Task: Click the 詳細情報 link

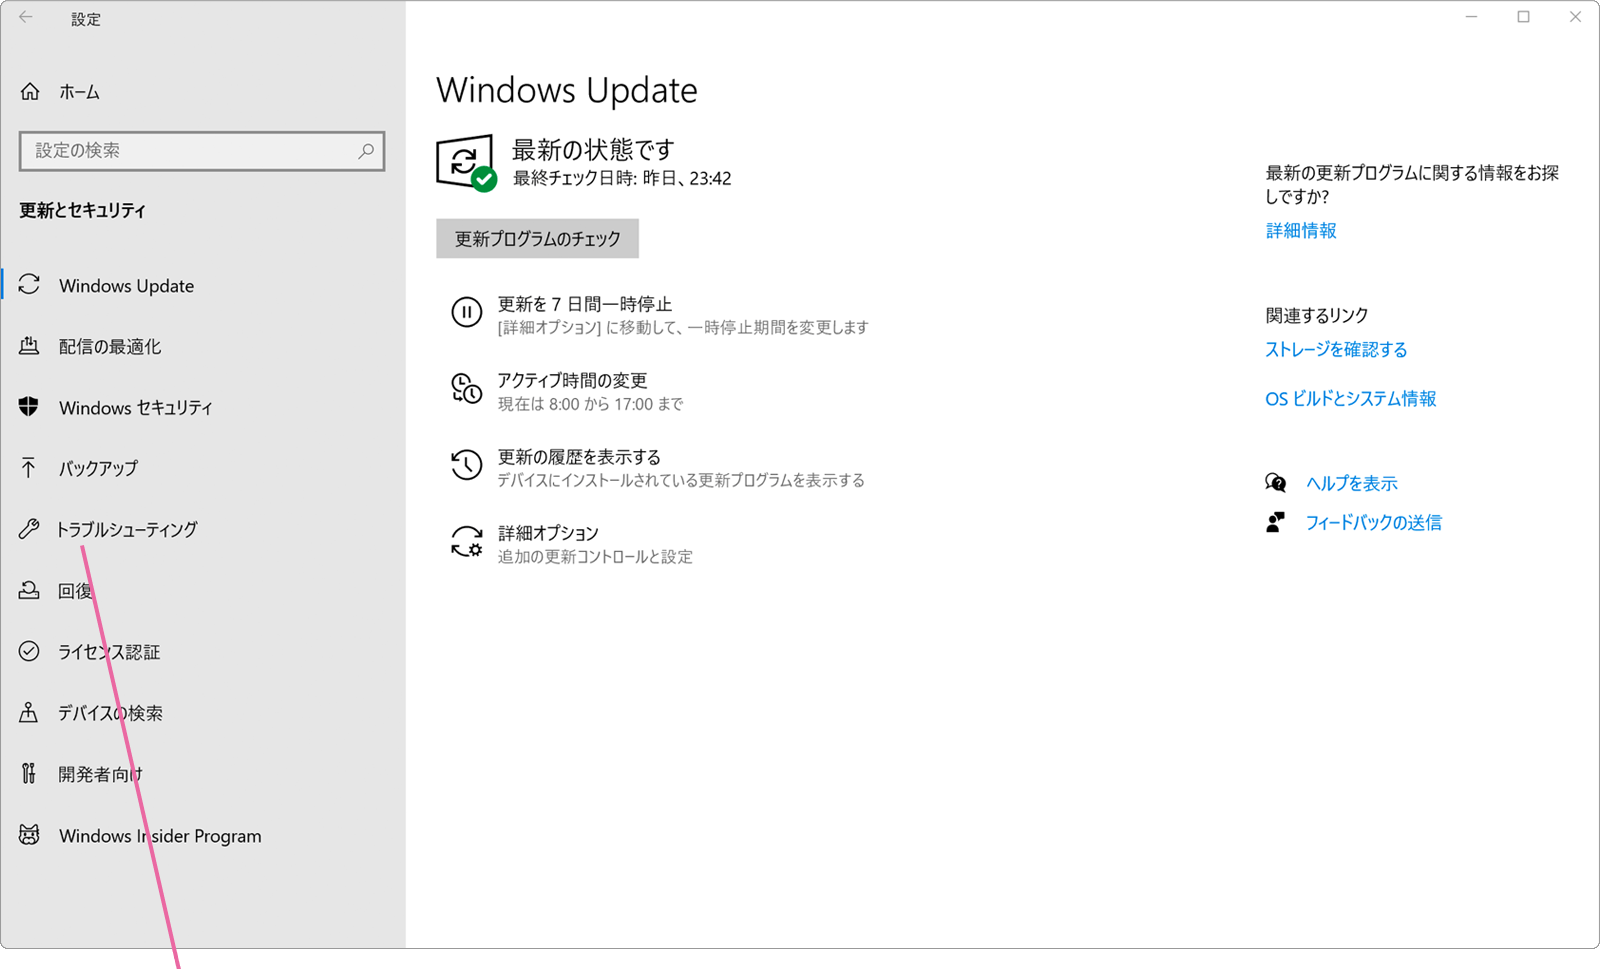Action: pyautogui.click(x=1301, y=231)
